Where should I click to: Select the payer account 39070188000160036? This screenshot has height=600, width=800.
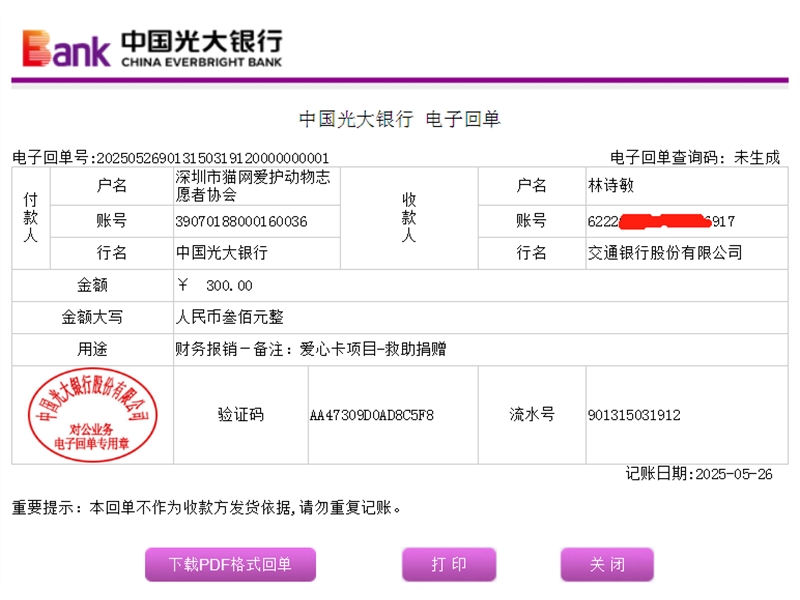point(241,221)
